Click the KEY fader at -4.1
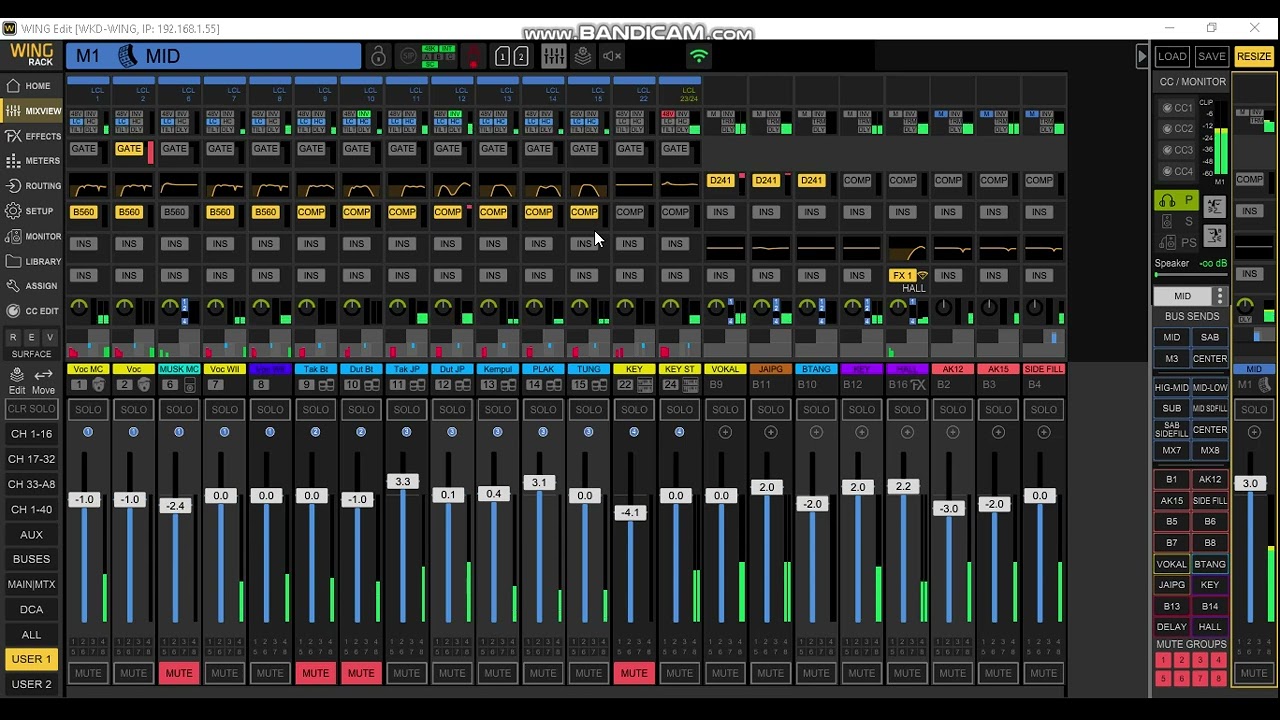This screenshot has height=720, width=1280. (x=630, y=512)
